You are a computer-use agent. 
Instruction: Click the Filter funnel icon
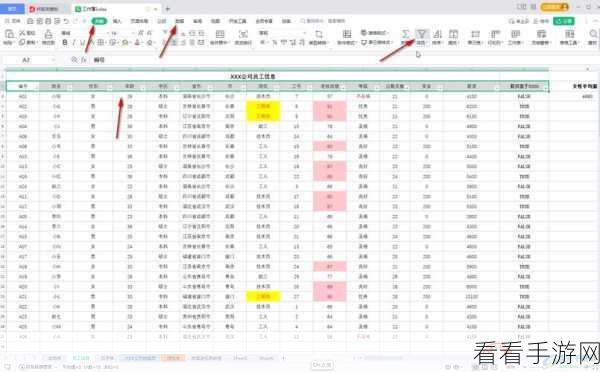[421, 34]
